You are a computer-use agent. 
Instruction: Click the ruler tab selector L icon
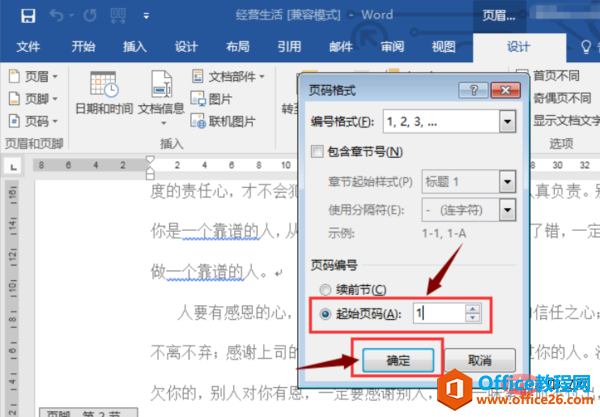(13, 166)
